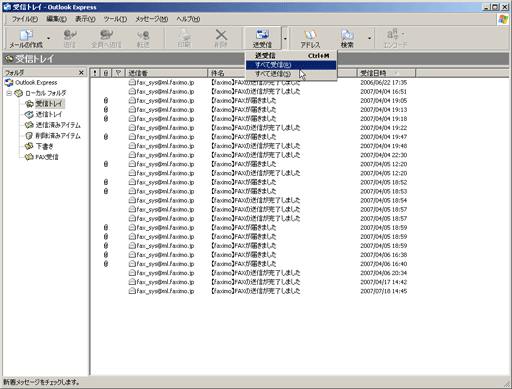Click the 受信トレイ folder banner title
The height and width of the screenshot is (389, 512).
pos(34,59)
